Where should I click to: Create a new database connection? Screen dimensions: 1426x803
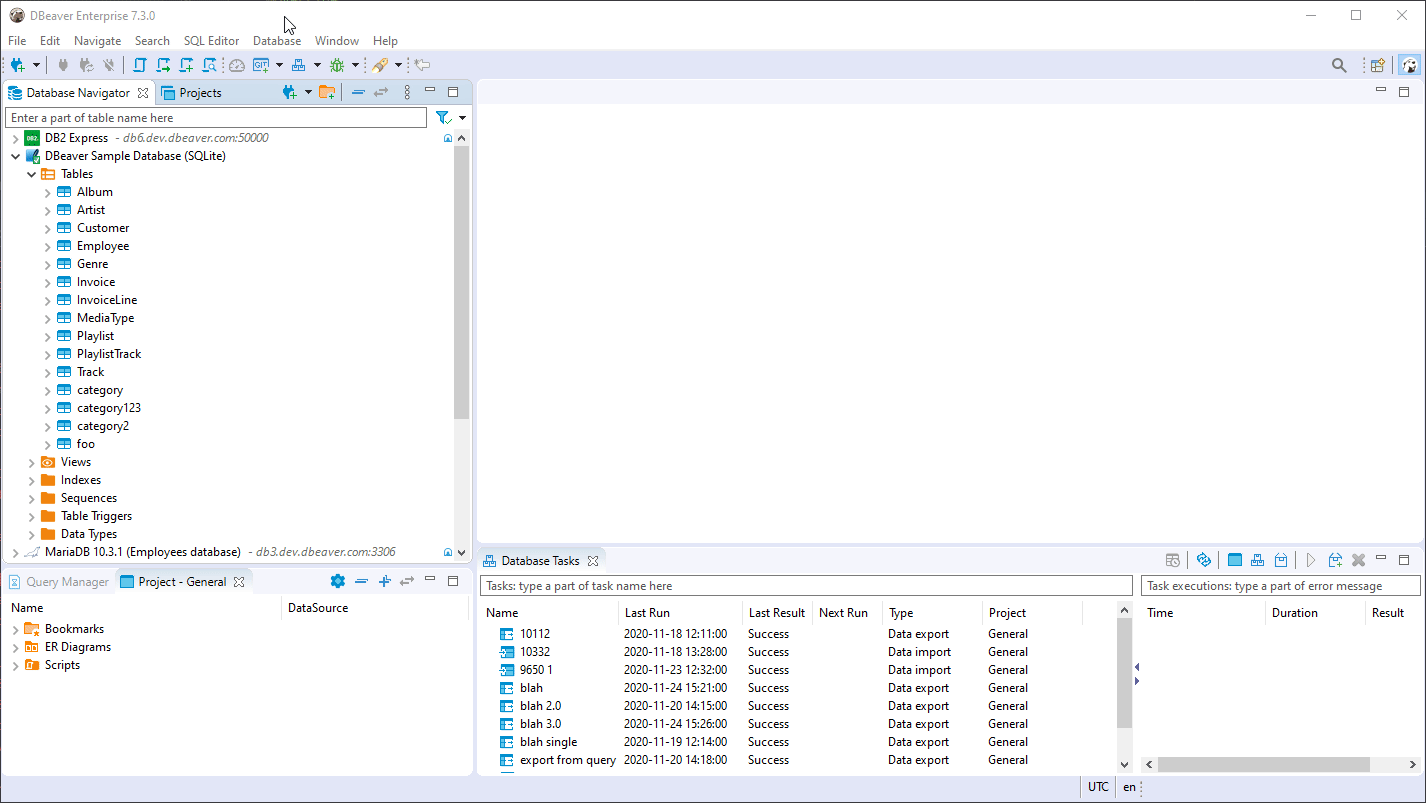17,64
